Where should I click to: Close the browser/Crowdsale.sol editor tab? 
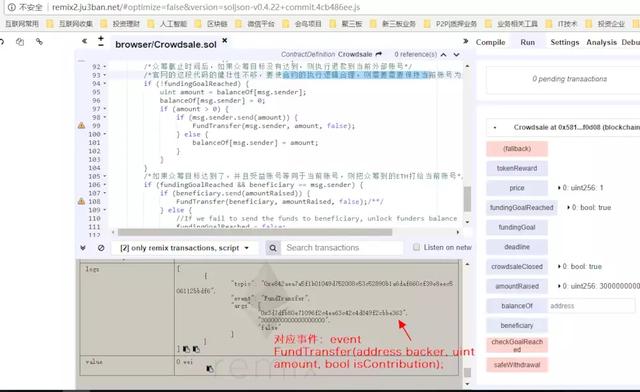[224, 41]
